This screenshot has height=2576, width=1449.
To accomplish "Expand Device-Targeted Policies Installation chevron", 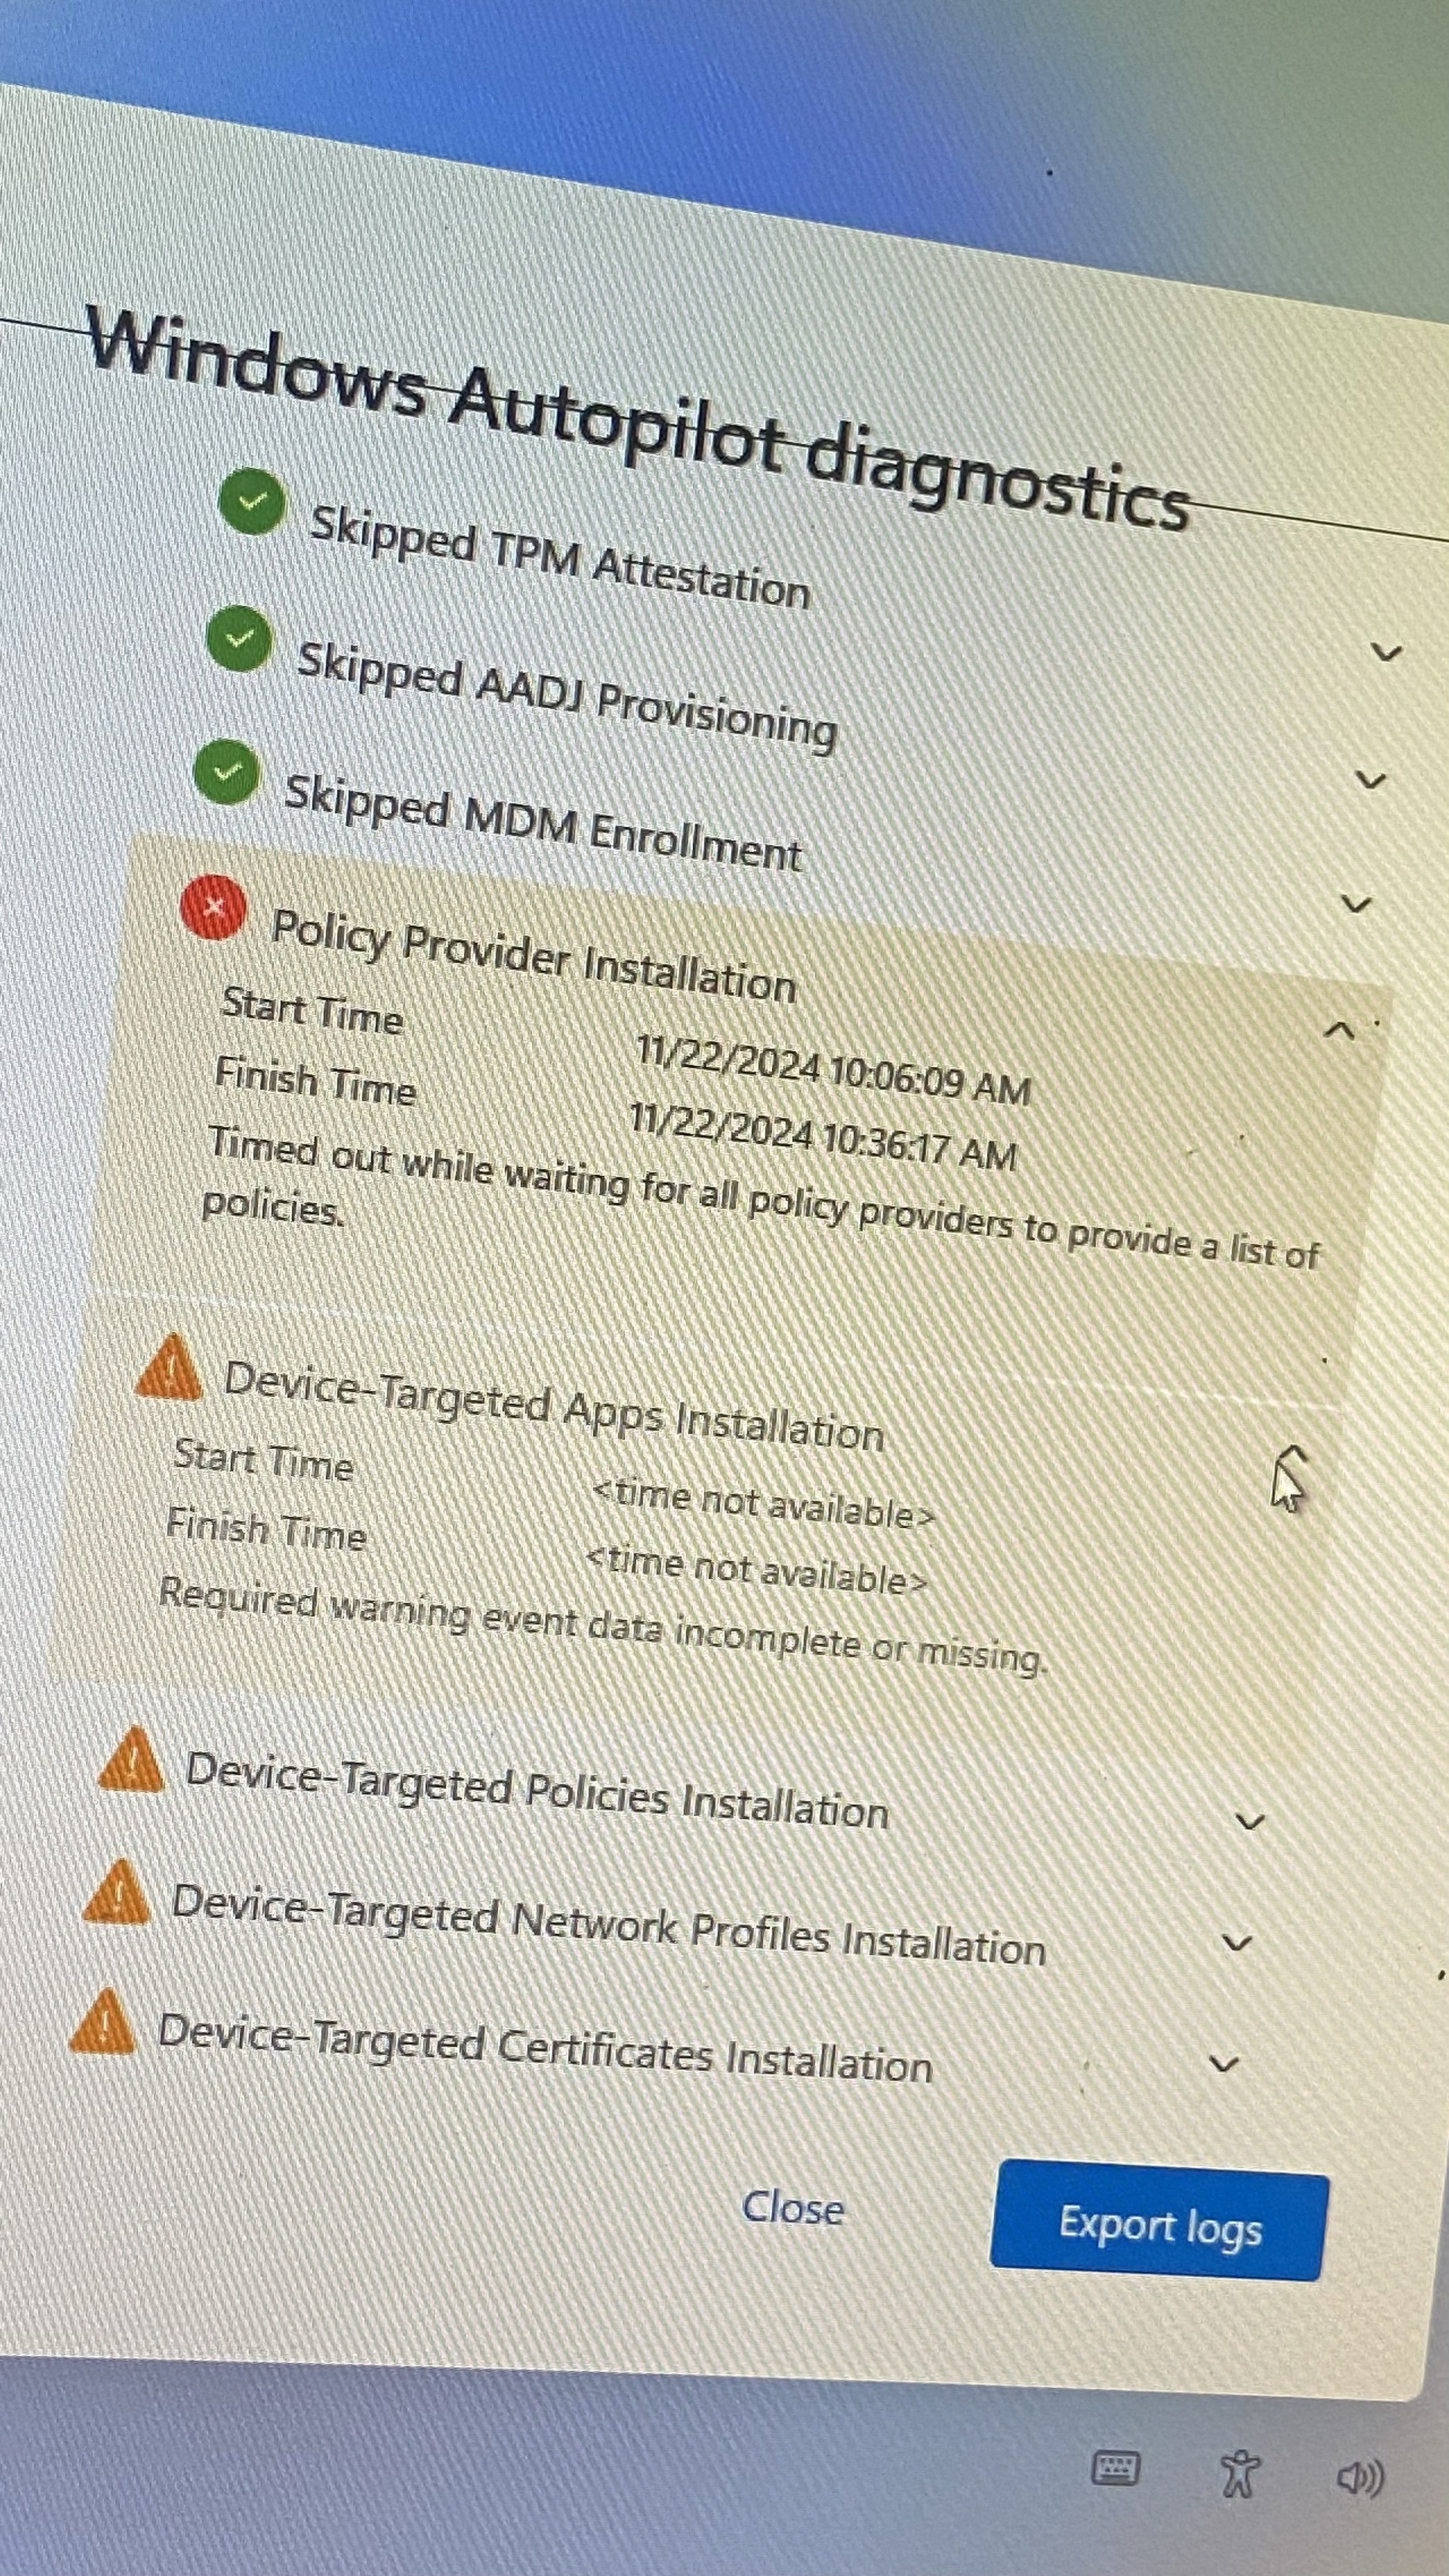I will point(1250,1822).
